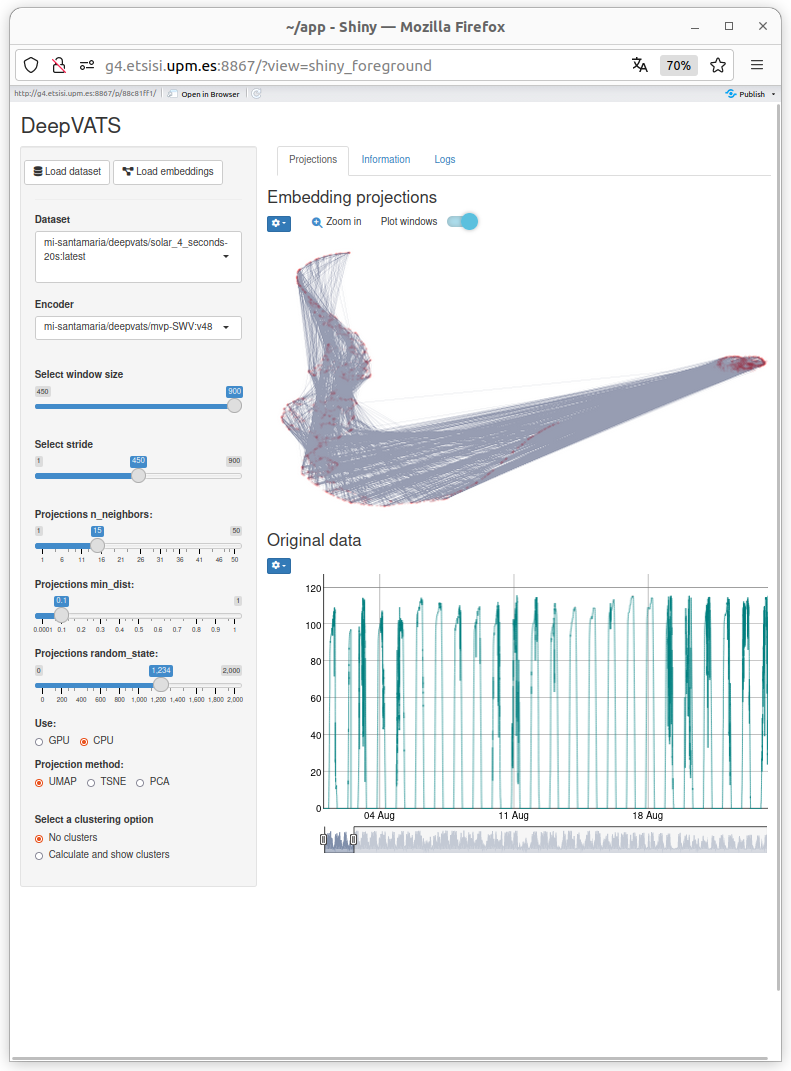This screenshot has width=791, height=1071.
Task: Select GPU radio button
Action: [39, 742]
